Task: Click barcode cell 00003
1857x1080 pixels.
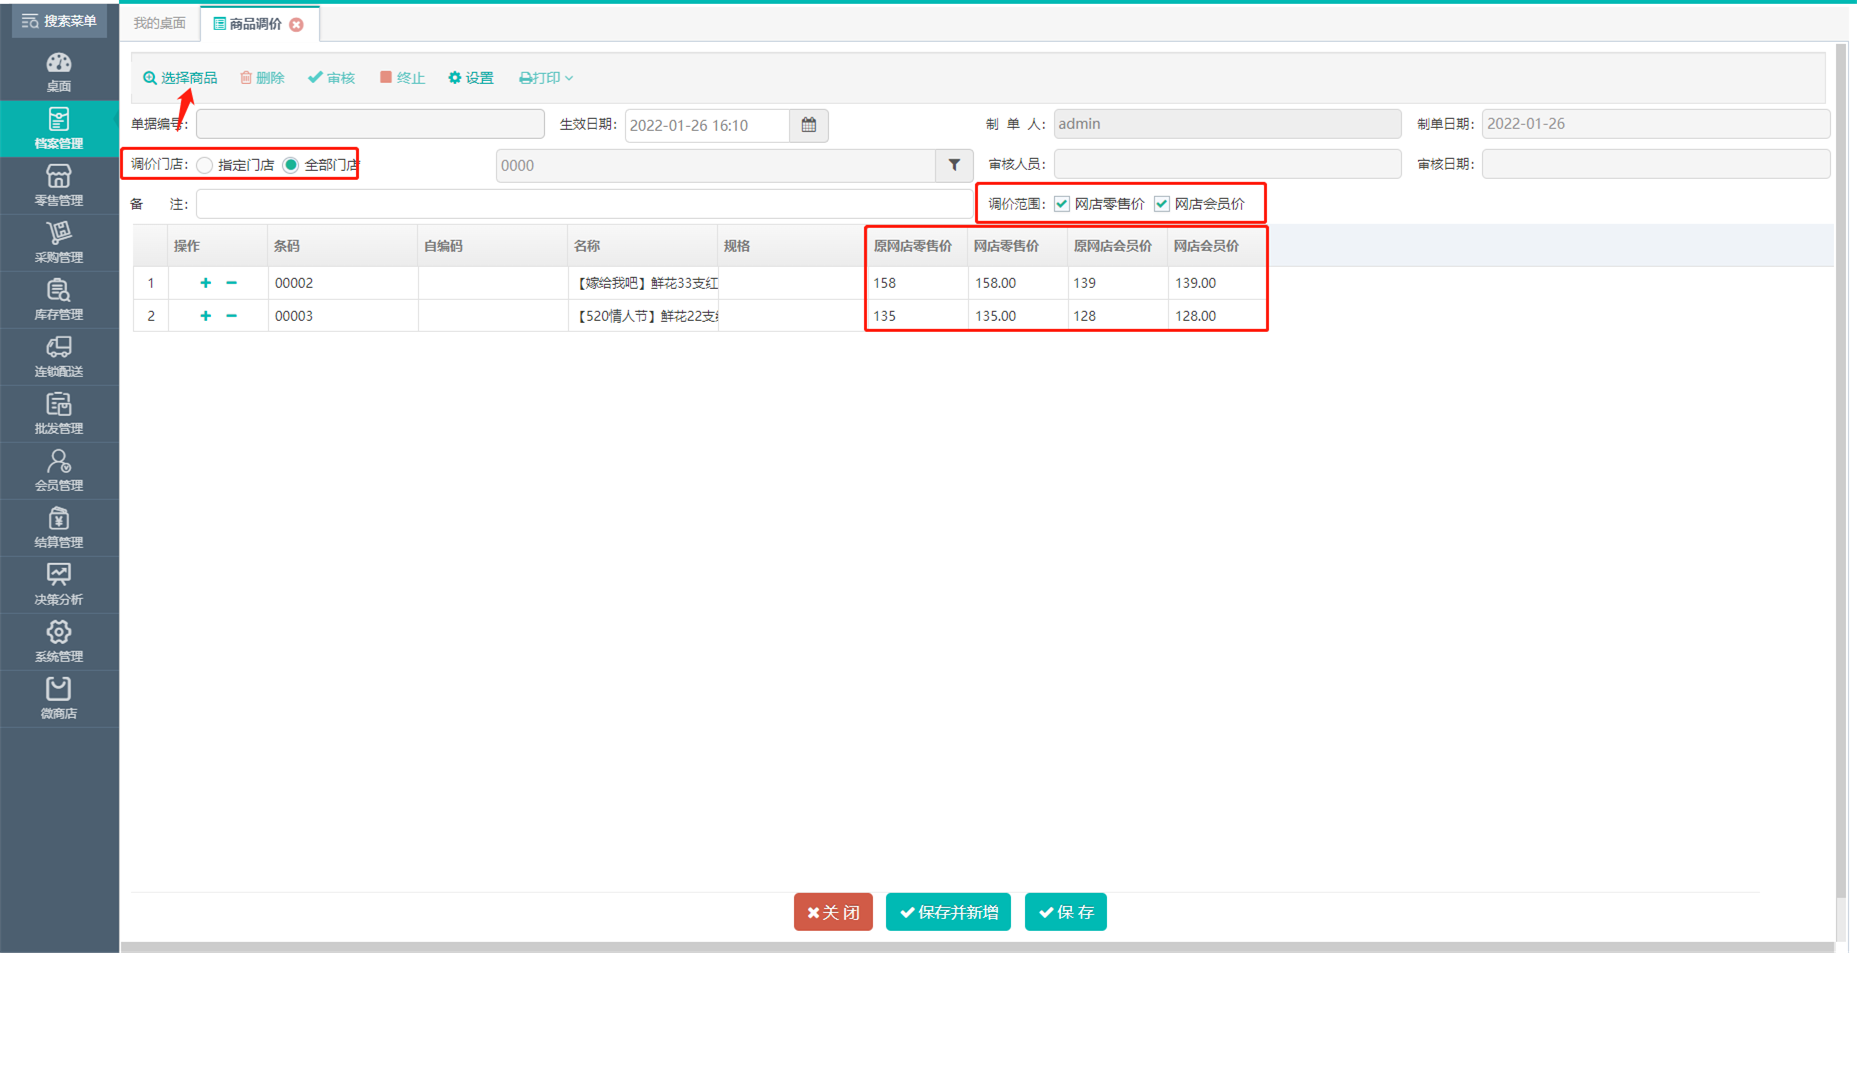Action: click(343, 316)
